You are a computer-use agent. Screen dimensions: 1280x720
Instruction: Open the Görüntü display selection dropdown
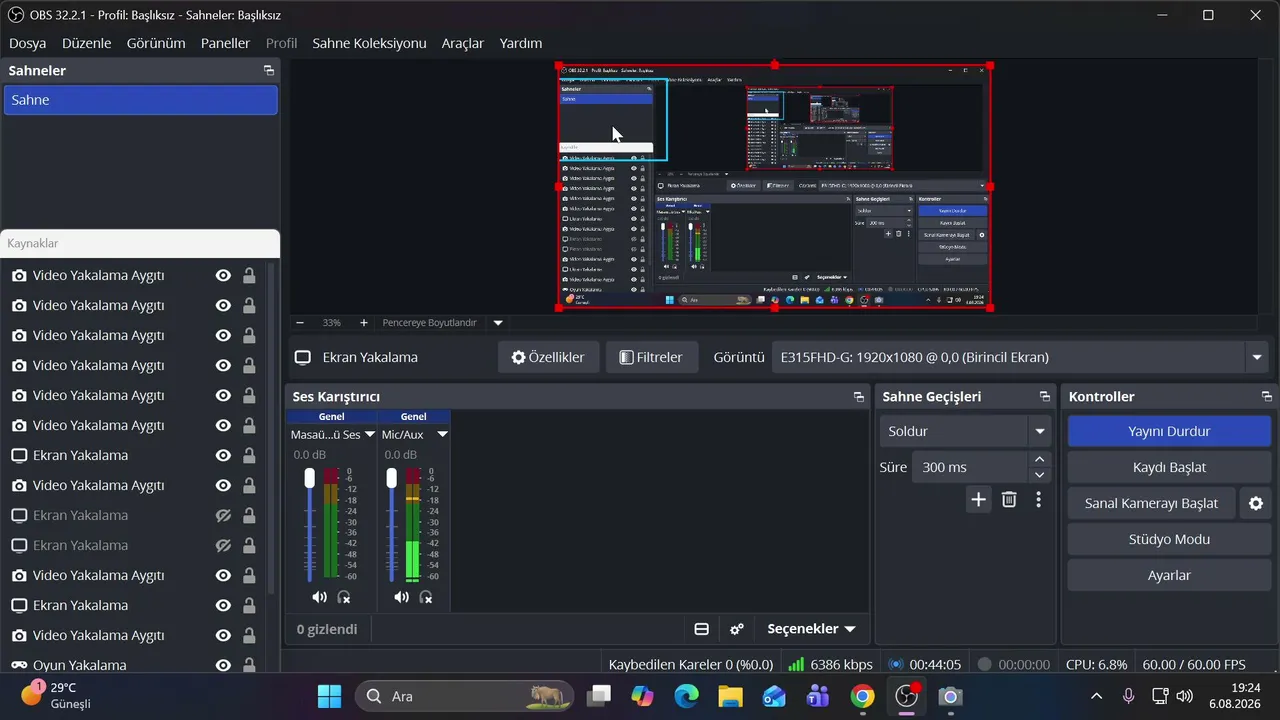1257,357
